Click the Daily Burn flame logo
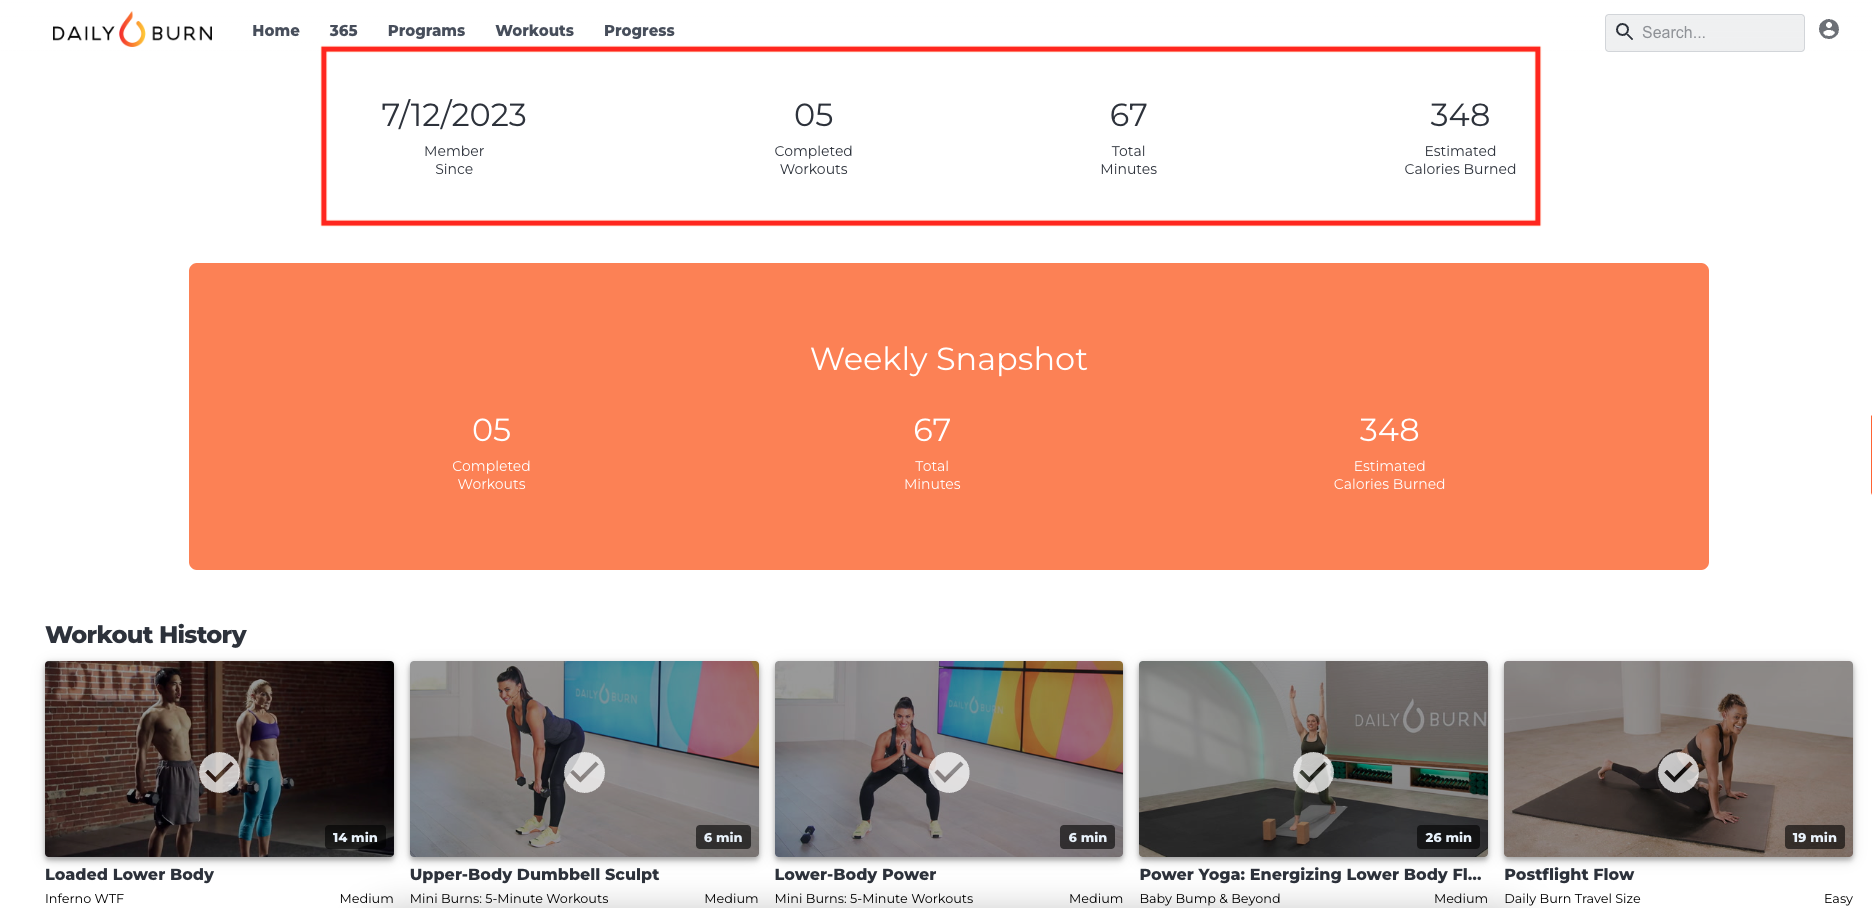This screenshot has width=1872, height=908. coord(132,30)
